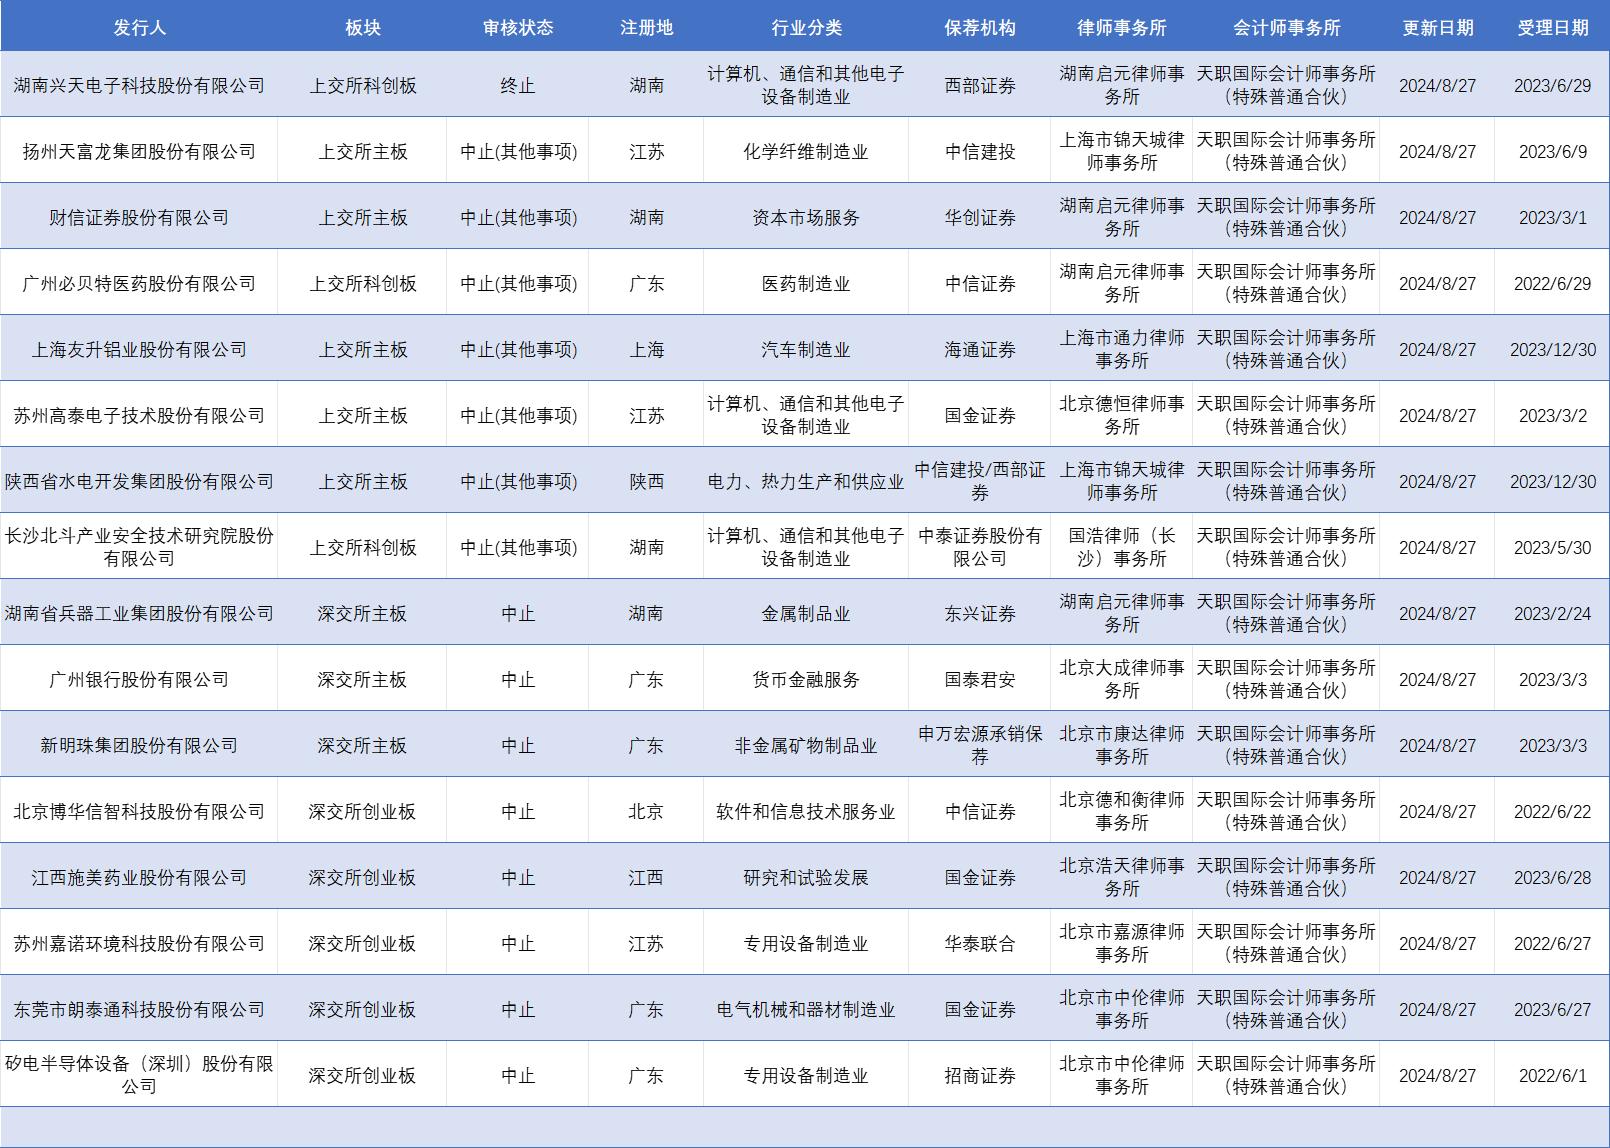
Task: Click the 行业分类 column header
Action: pyautogui.click(x=806, y=28)
